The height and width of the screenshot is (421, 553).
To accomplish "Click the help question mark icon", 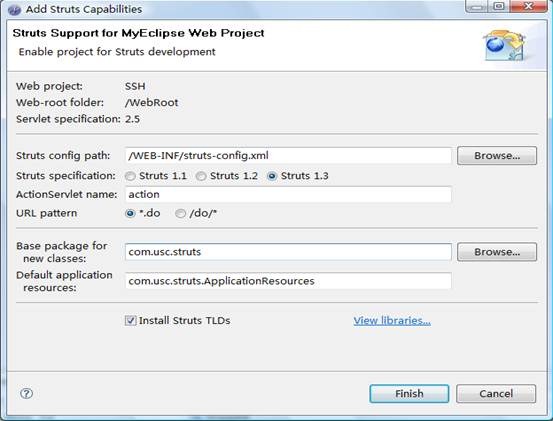I will click(x=26, y=393).
